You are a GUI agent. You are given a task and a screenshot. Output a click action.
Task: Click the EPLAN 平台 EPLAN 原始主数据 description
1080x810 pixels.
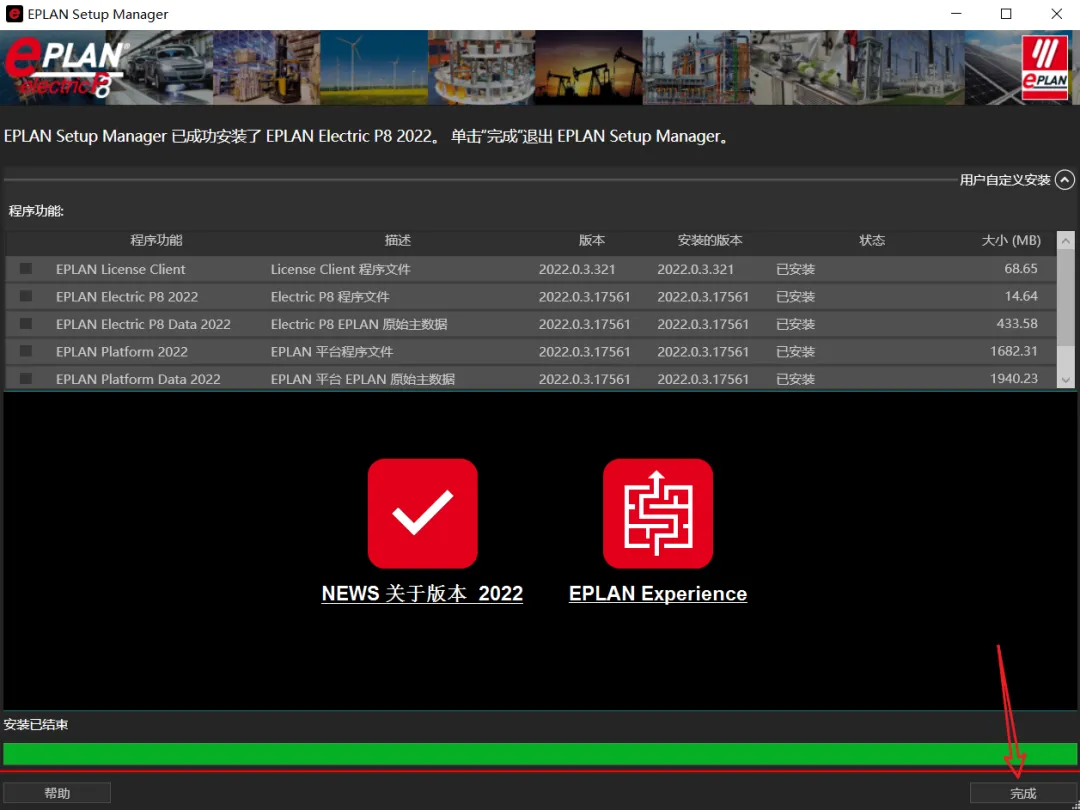[362, 380]
